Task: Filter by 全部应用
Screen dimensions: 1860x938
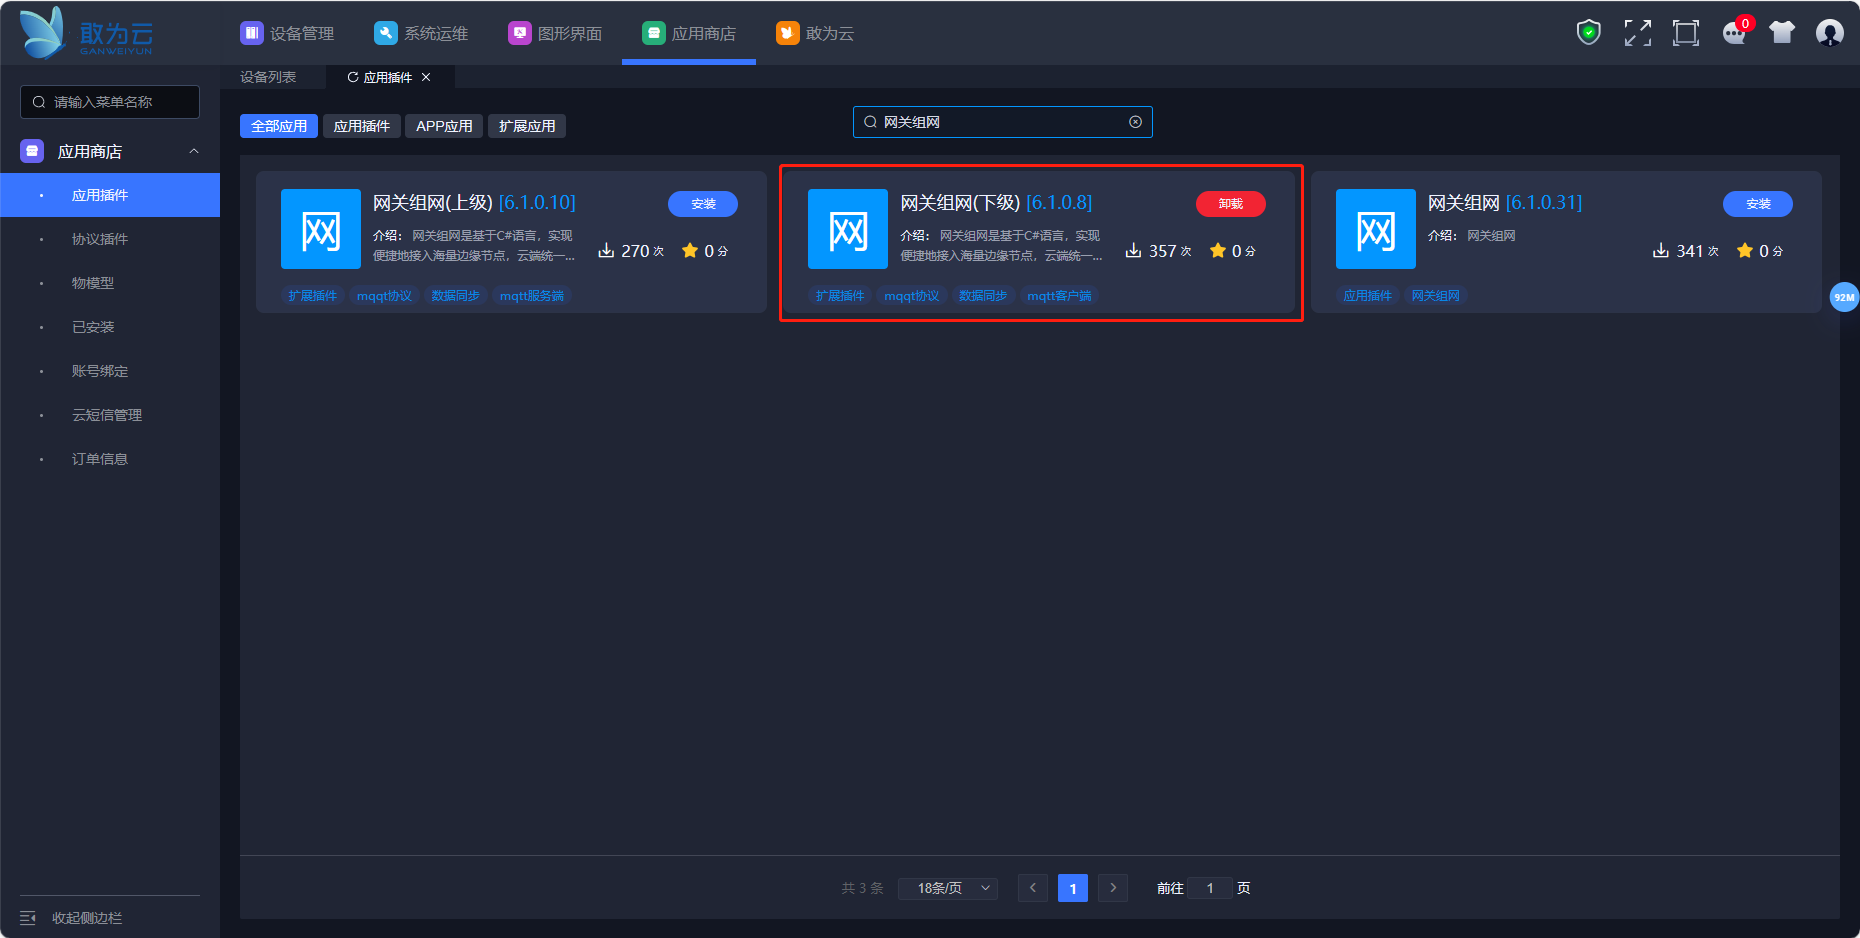Action: click(279, 126)
